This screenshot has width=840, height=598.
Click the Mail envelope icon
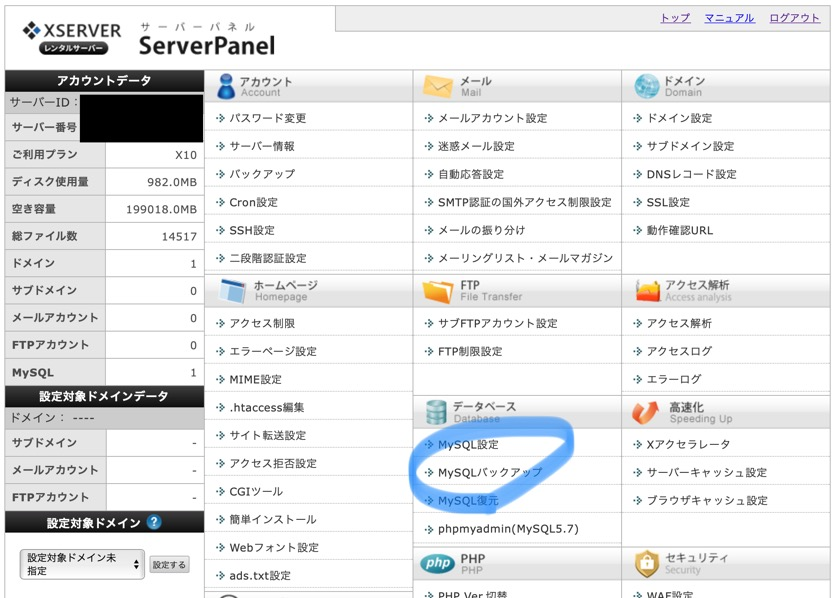click(x=438, y=87)
